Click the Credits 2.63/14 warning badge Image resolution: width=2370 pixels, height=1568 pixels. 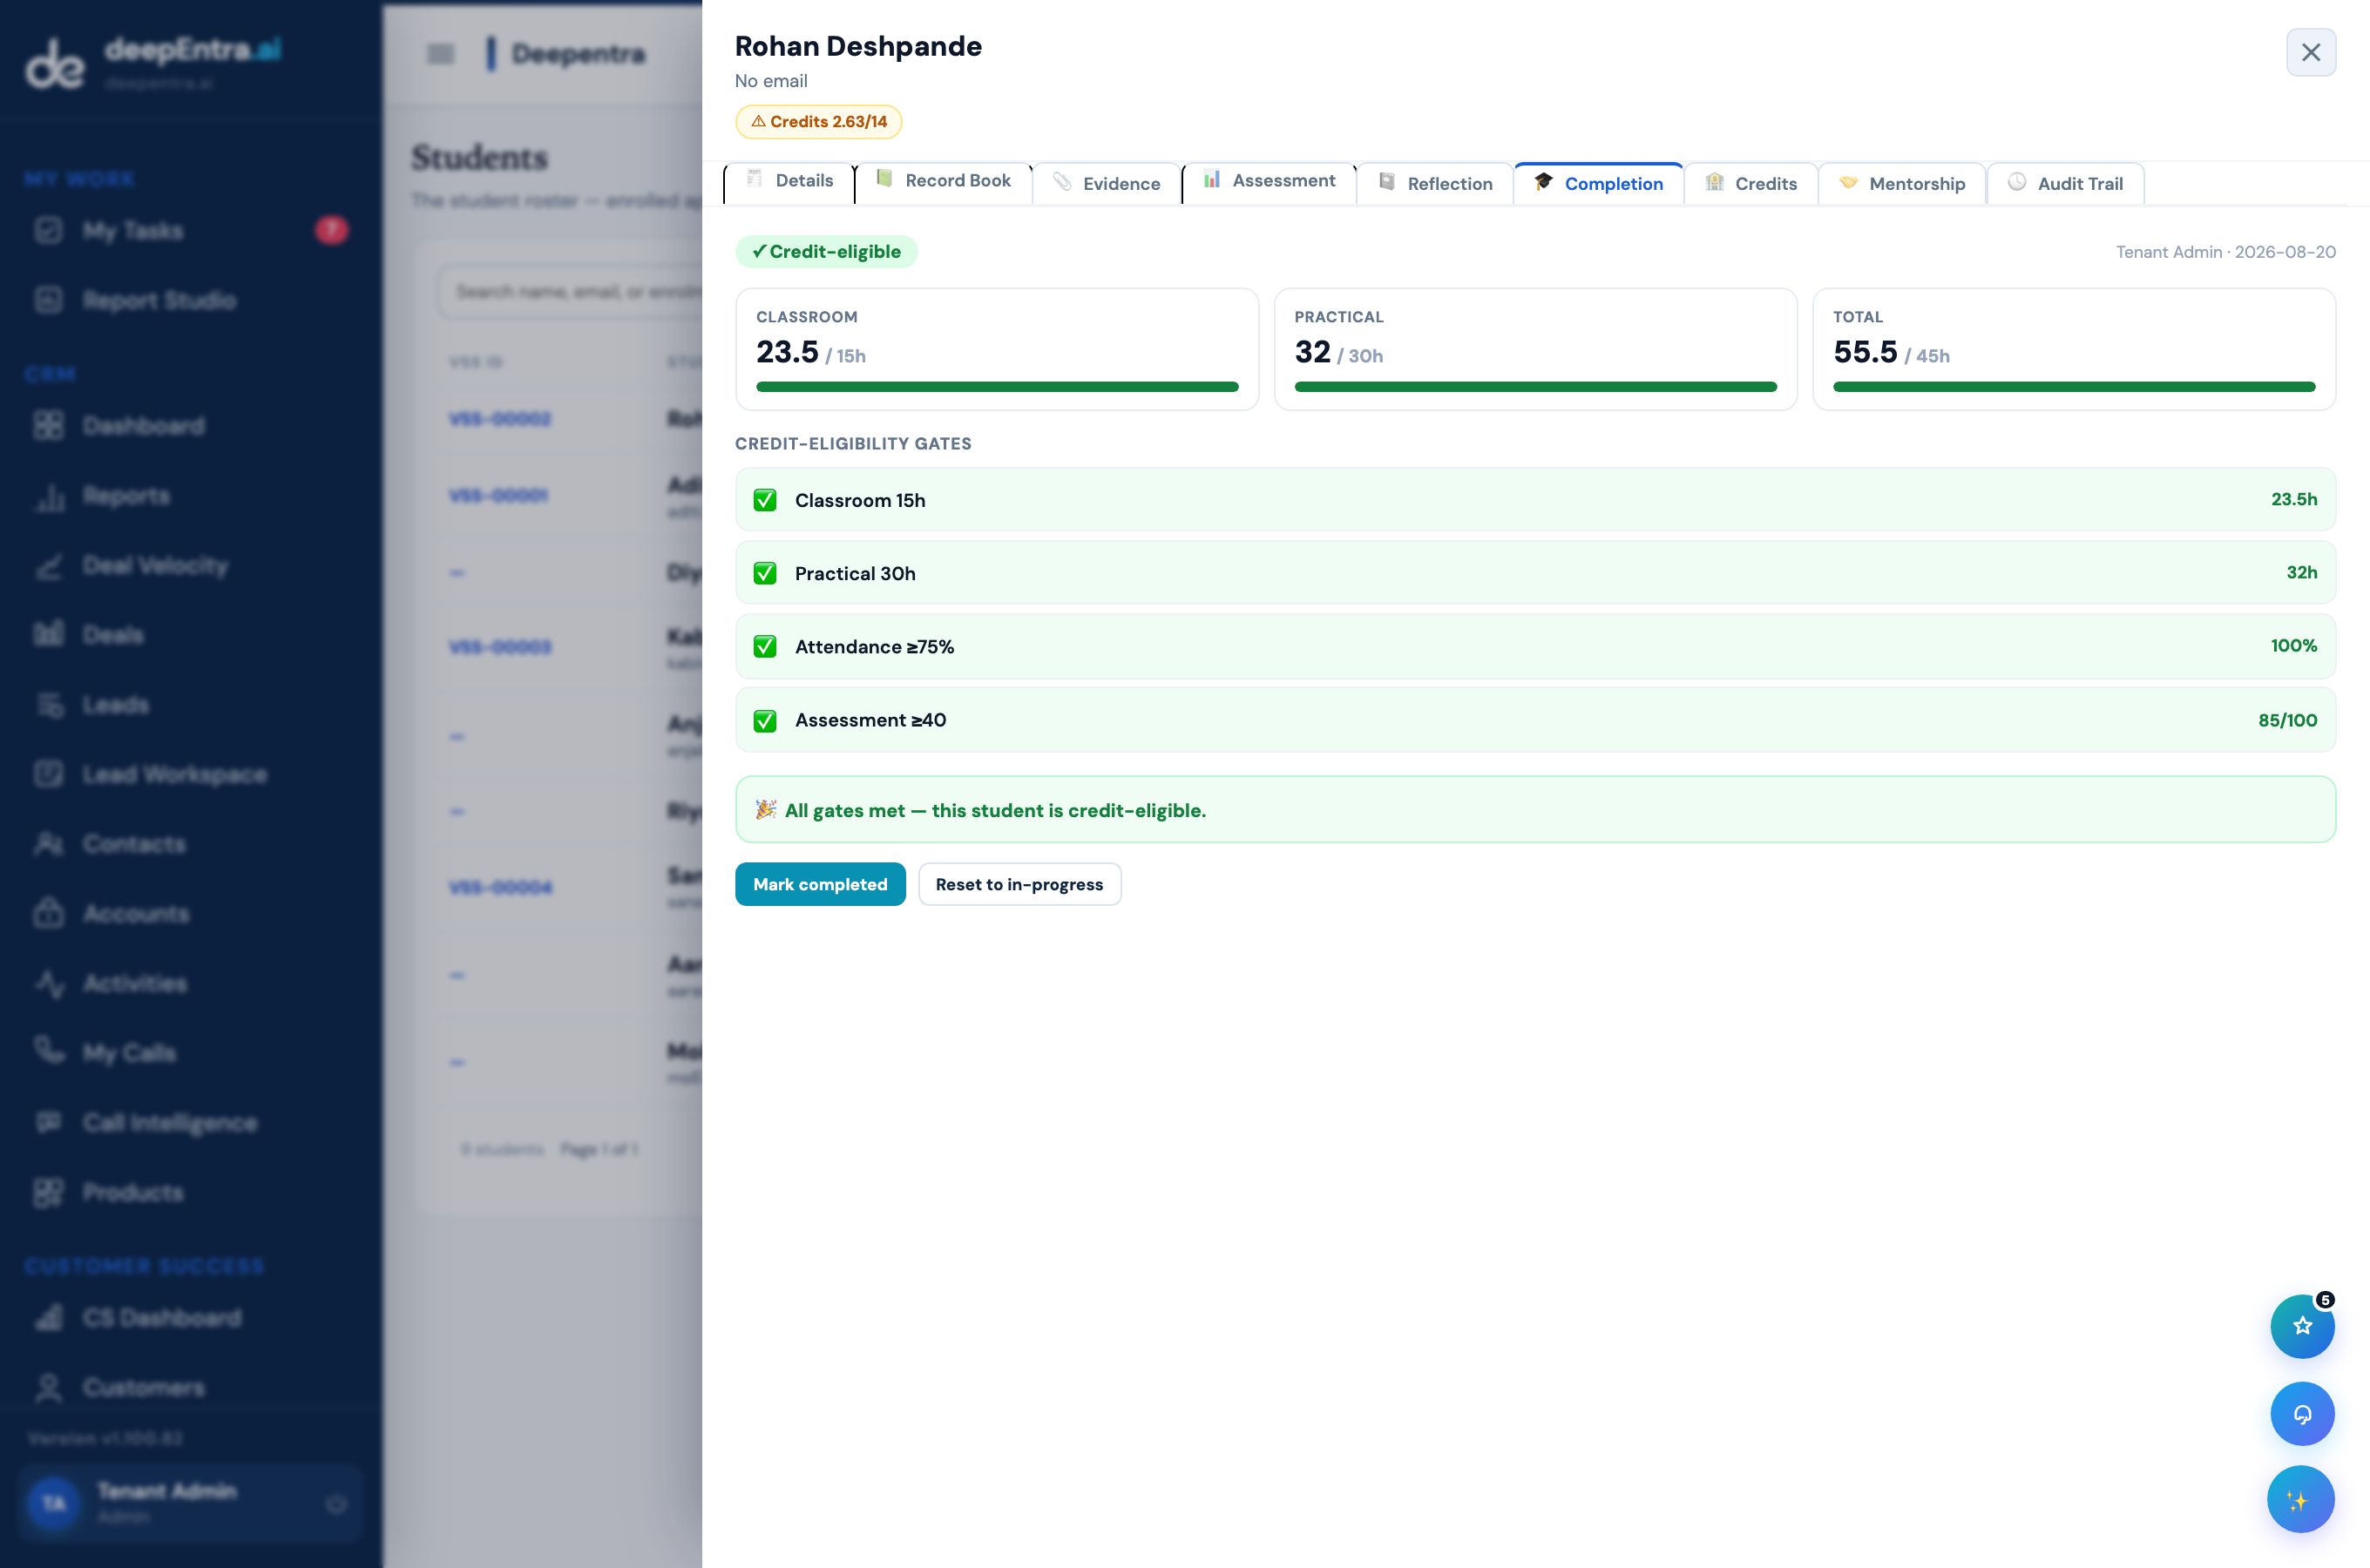[818, 121]
